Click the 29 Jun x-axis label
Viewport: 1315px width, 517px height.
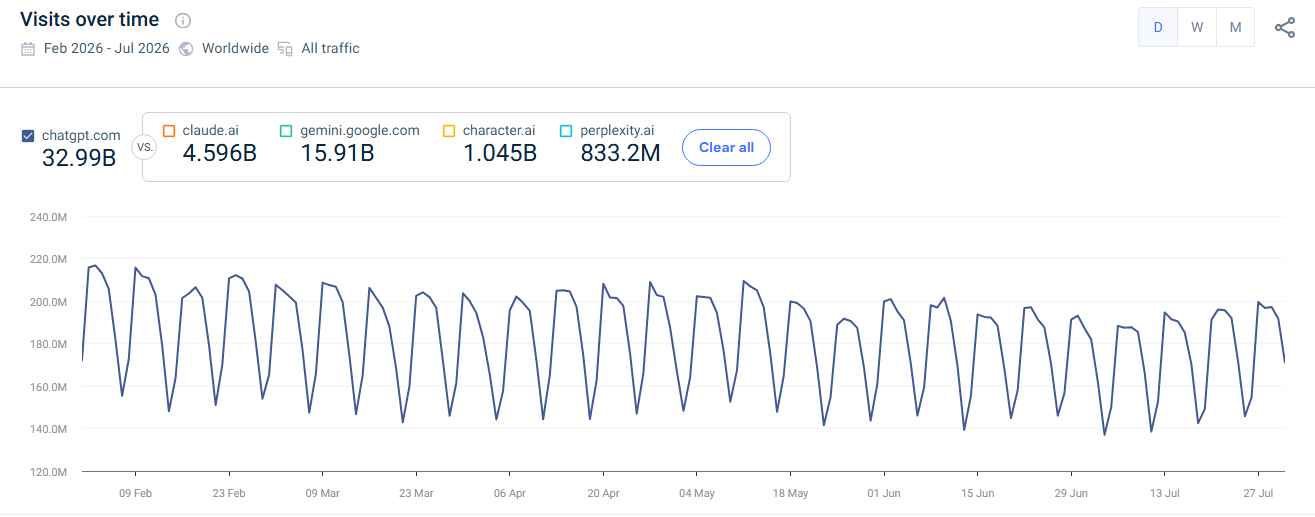tap(1071, 493)
